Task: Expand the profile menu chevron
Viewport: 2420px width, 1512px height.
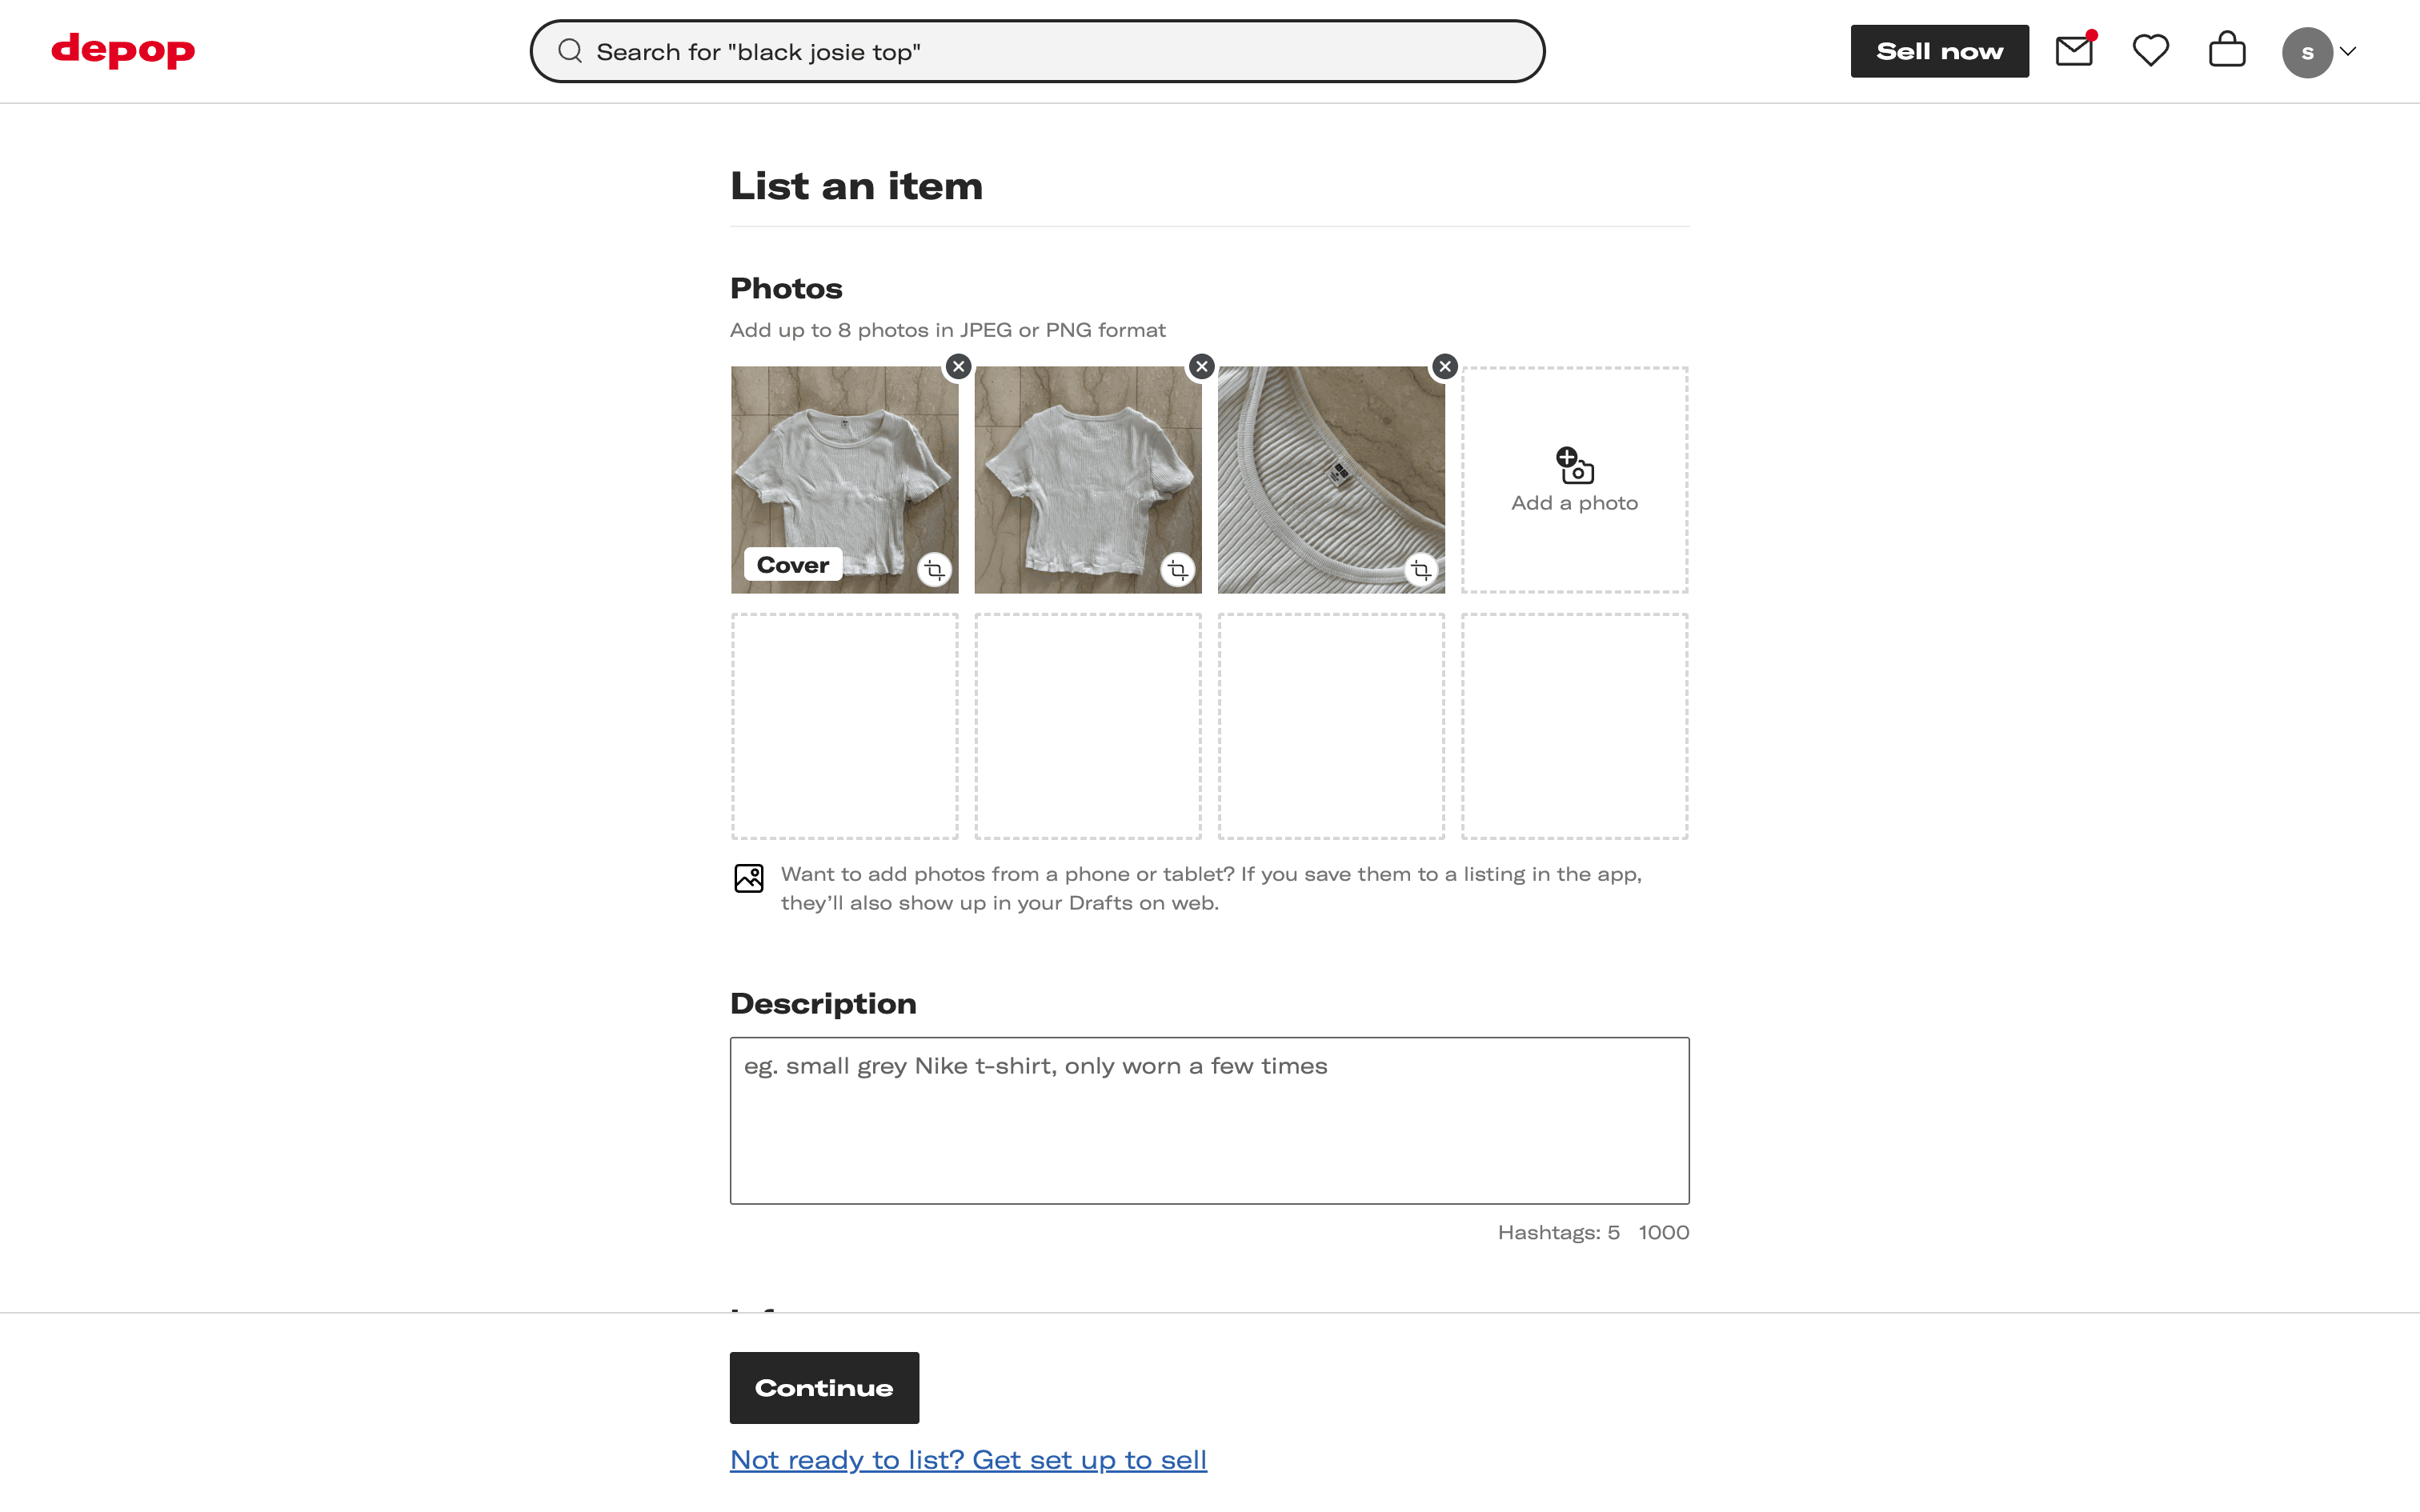Action: point(2349,52)
